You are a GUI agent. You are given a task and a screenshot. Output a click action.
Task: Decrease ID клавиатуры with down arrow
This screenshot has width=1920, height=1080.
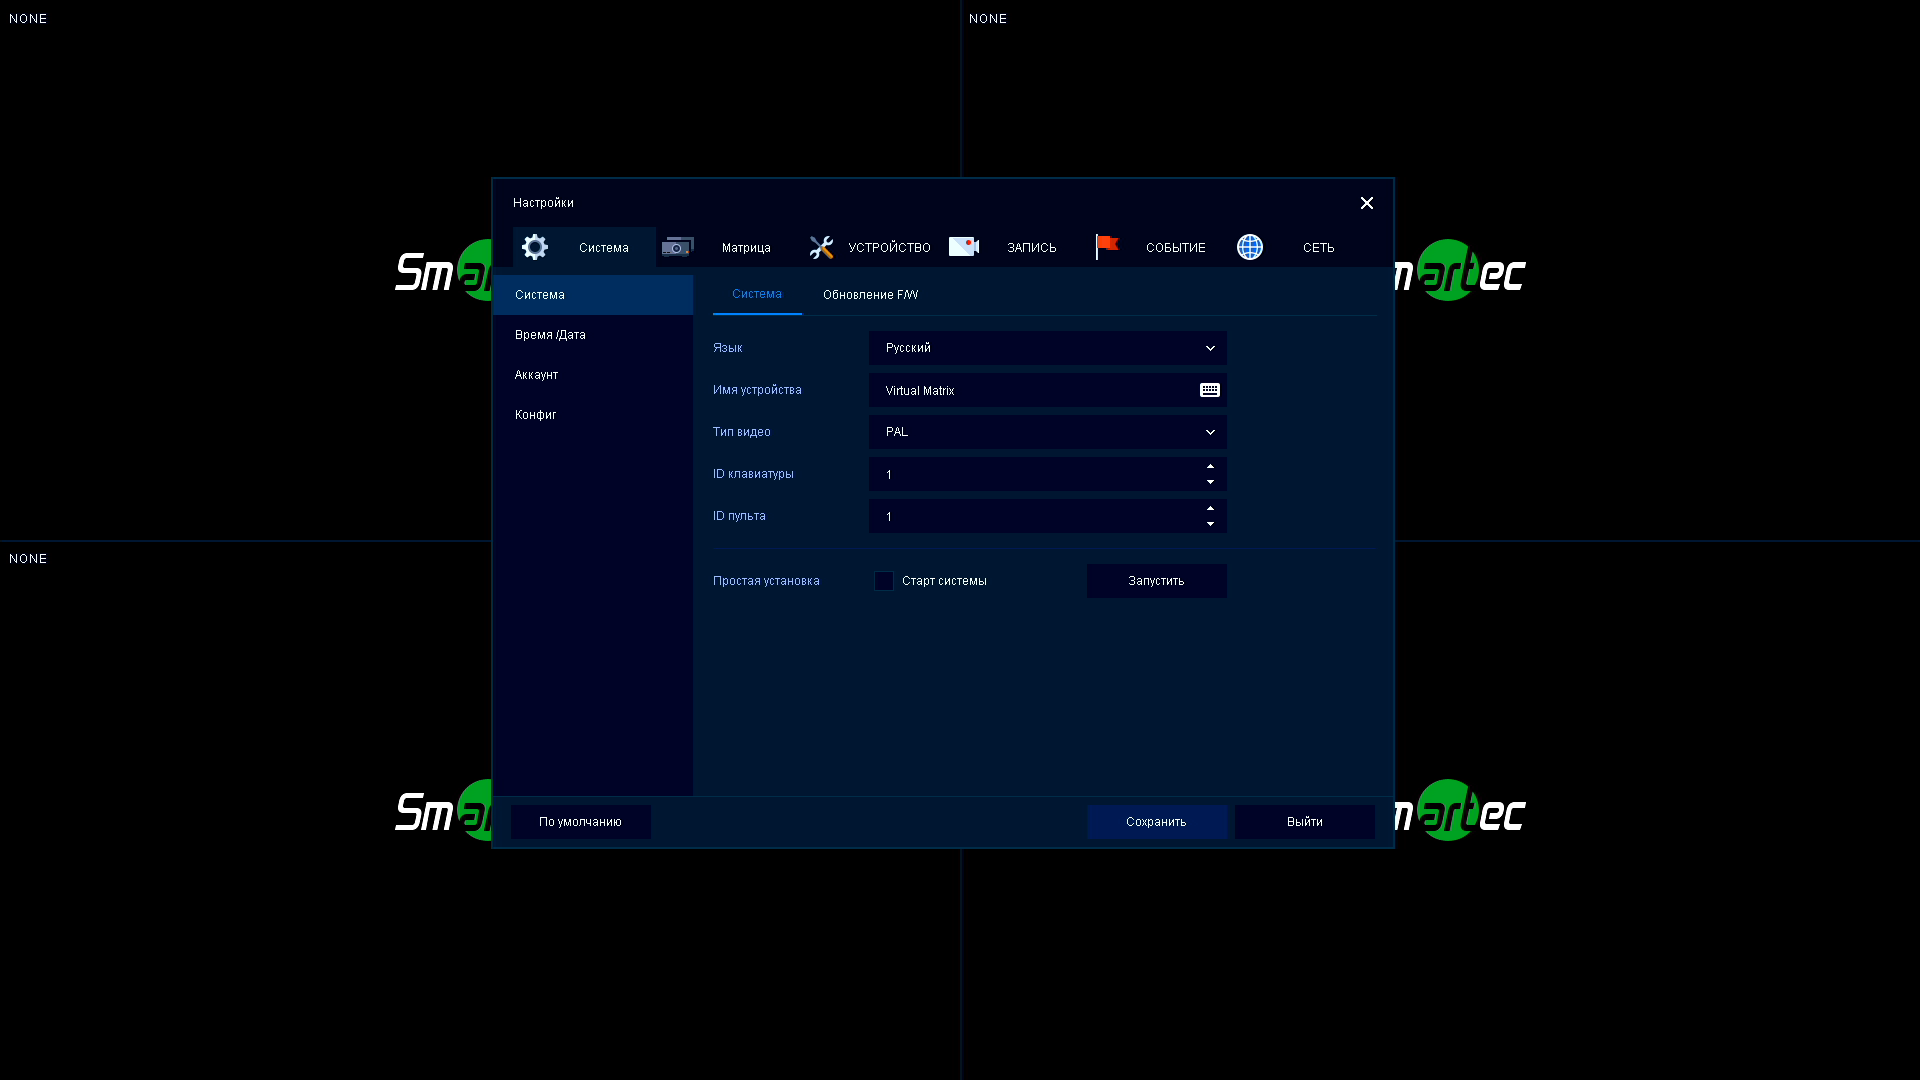pyautogui.click(x=1210, y=482)
